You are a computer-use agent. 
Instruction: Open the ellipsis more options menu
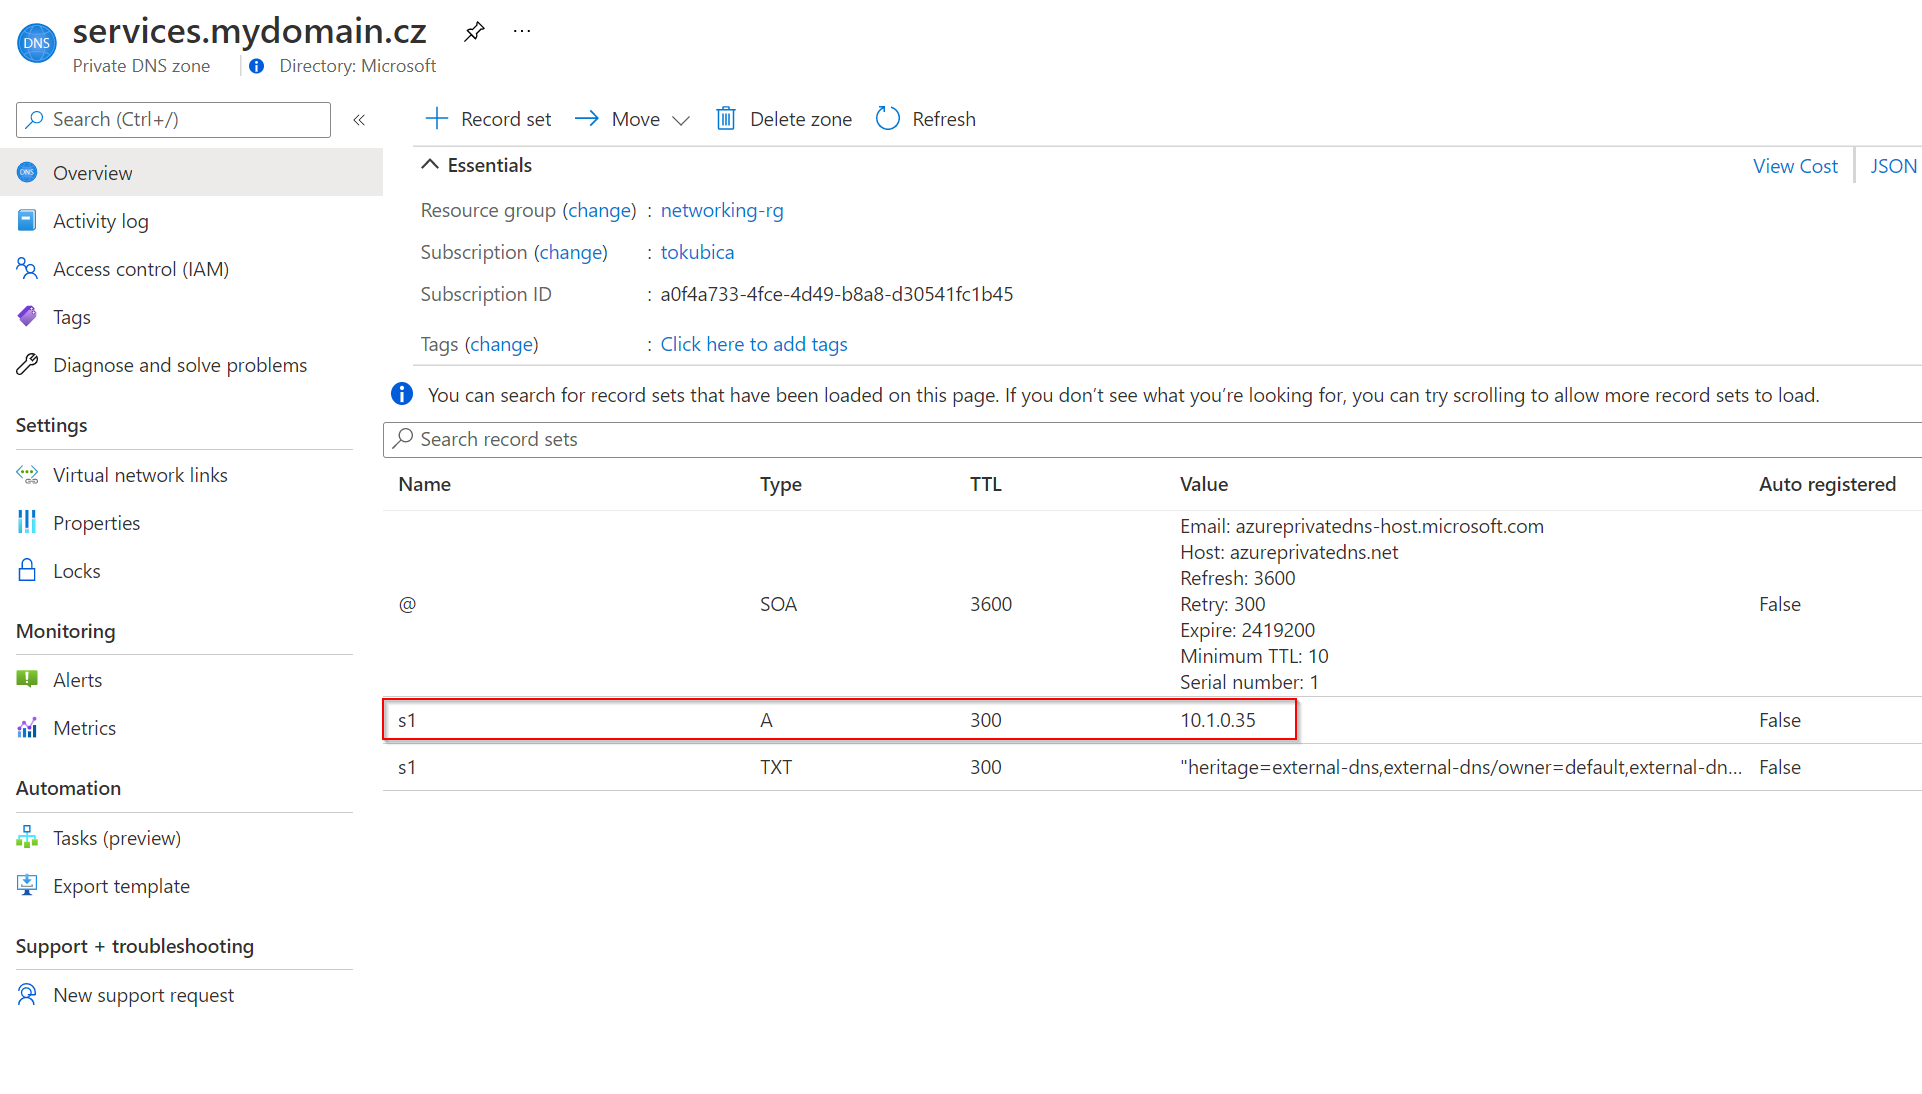coord(522,31)
